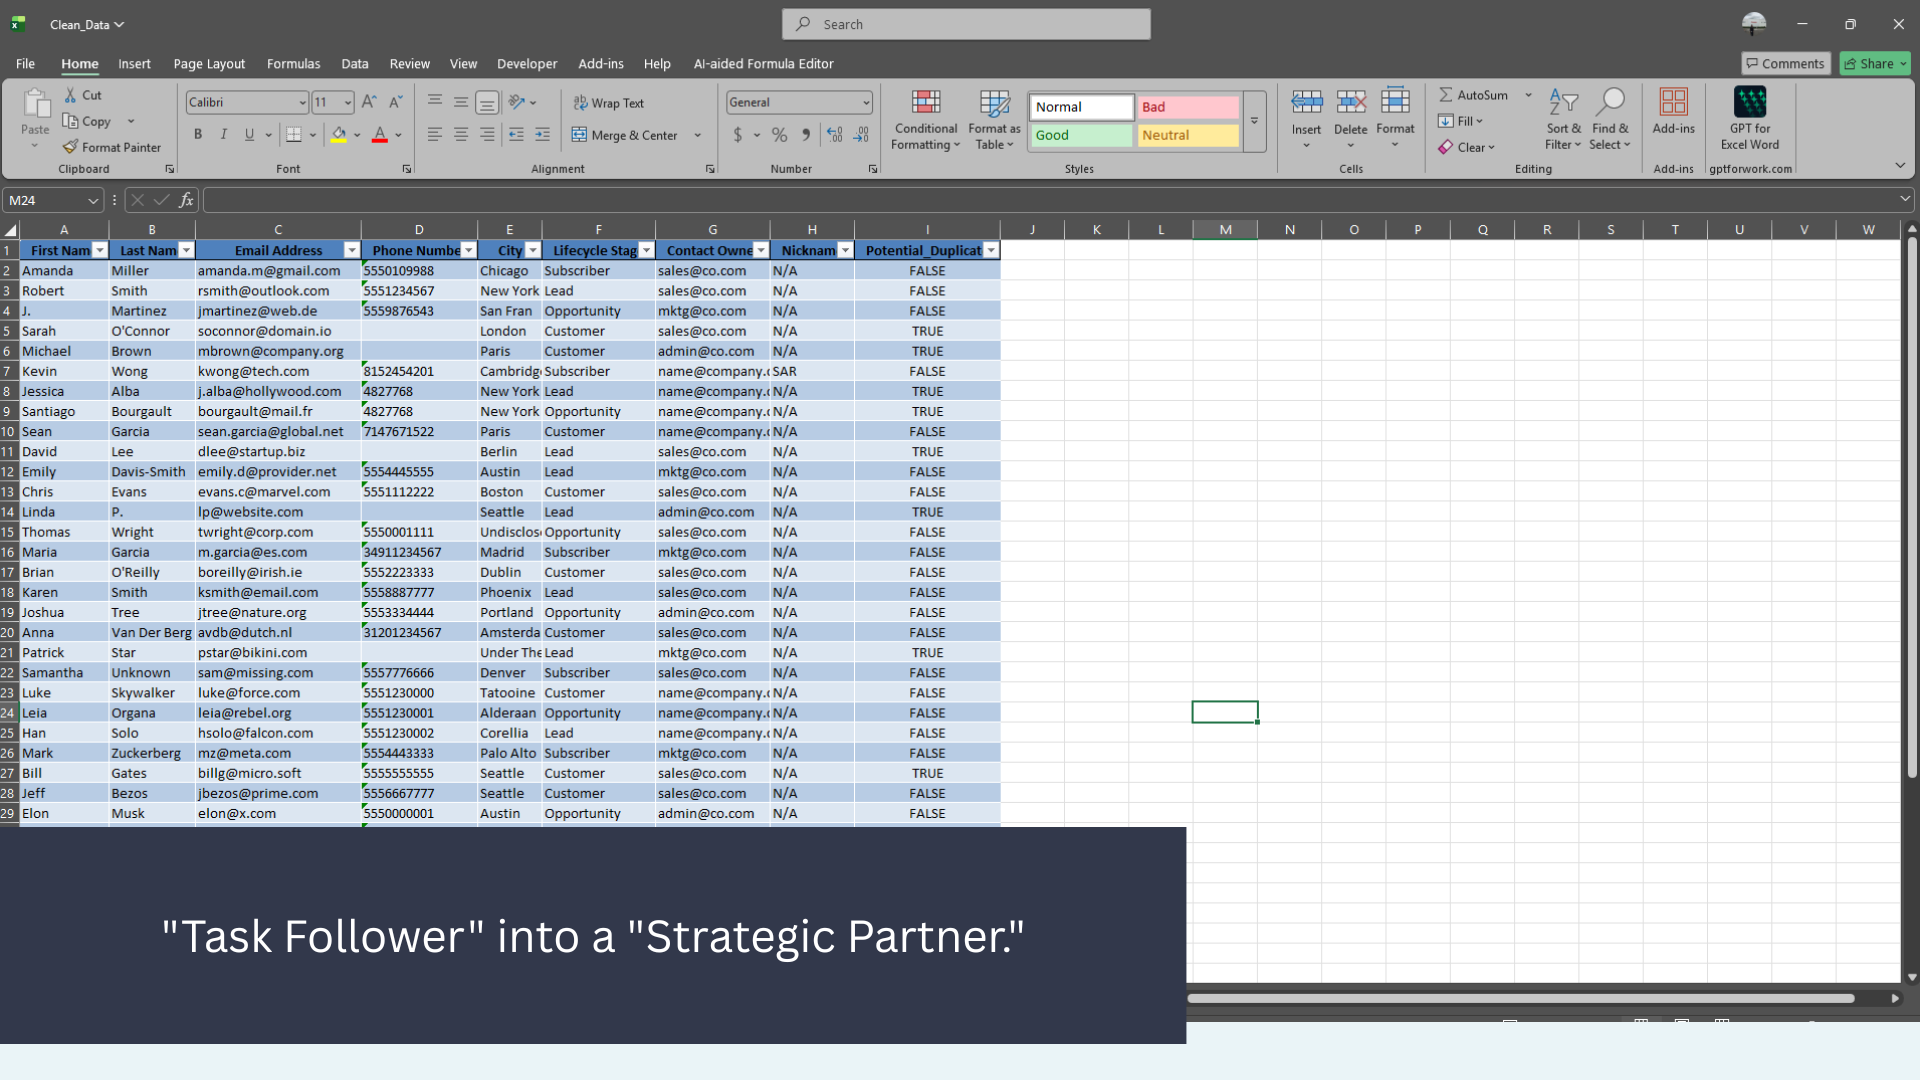The image size is (1920, 1080).
Task: Click the Insert Function fx icon
Action: 186,200
